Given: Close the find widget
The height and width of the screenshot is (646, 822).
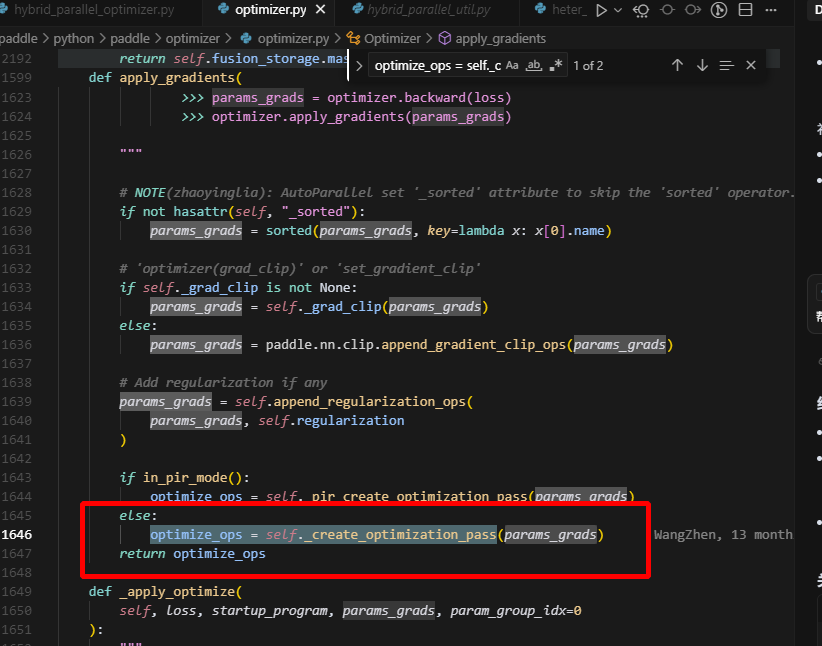Looking at the screenshot, I should click(751, 65).
